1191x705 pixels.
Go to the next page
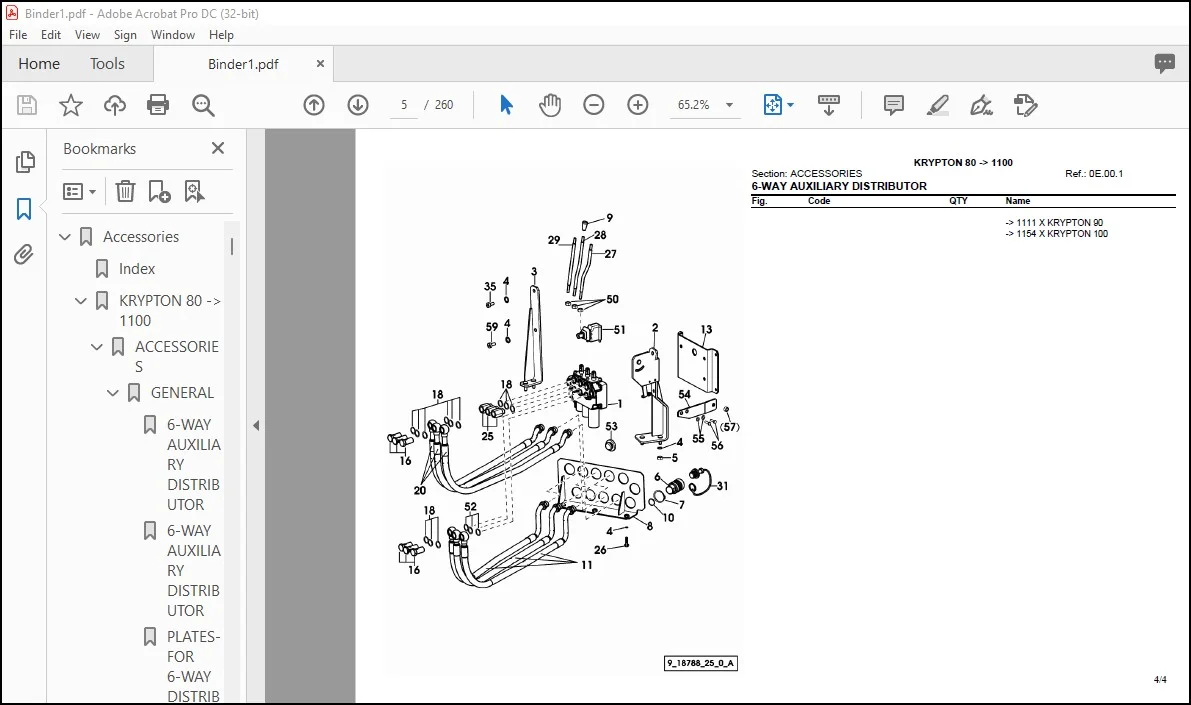pyautogui.click(x=358, y=105)
